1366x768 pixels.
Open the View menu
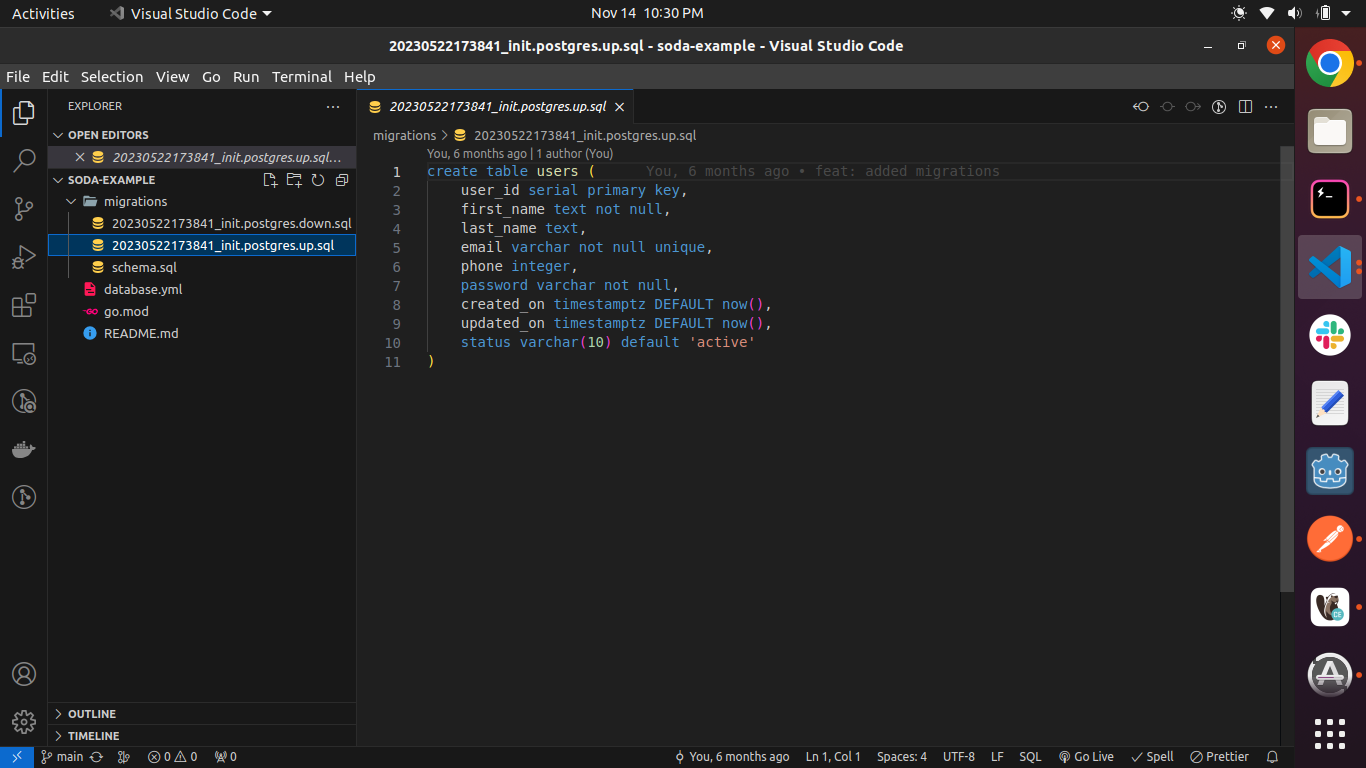coord(172,77)
